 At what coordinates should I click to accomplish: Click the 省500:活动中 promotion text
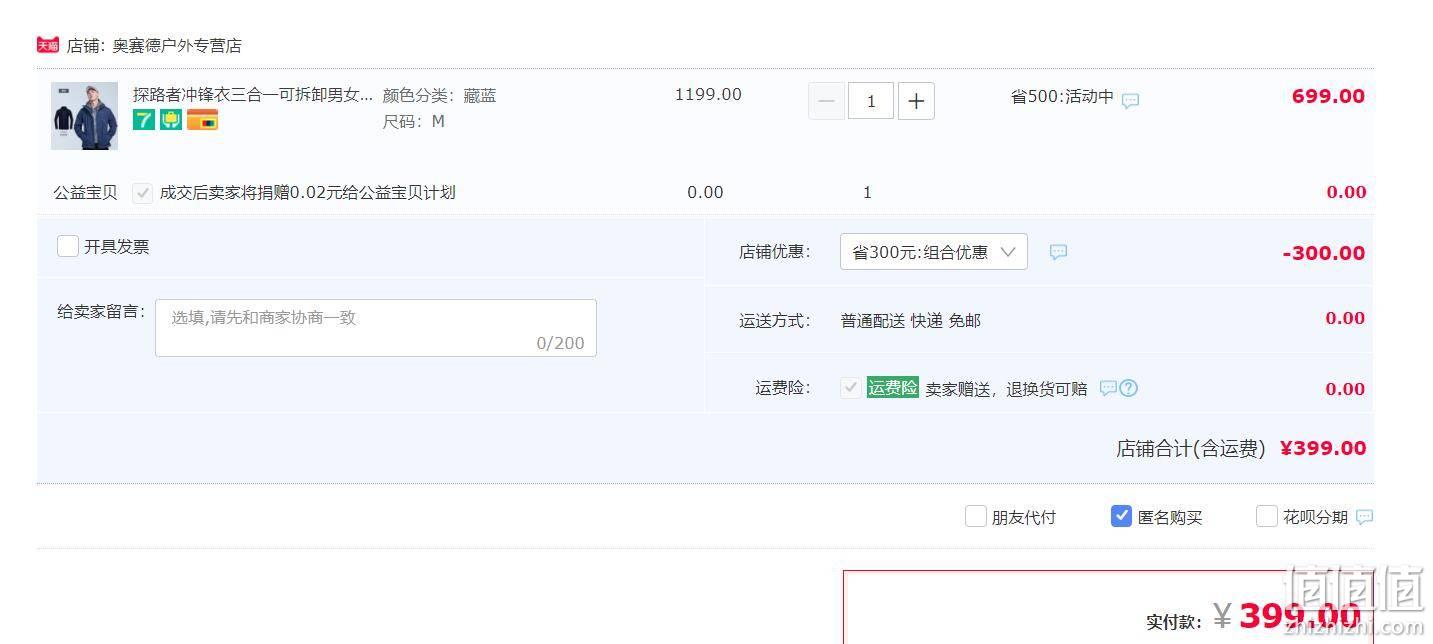pos(1062,97)
